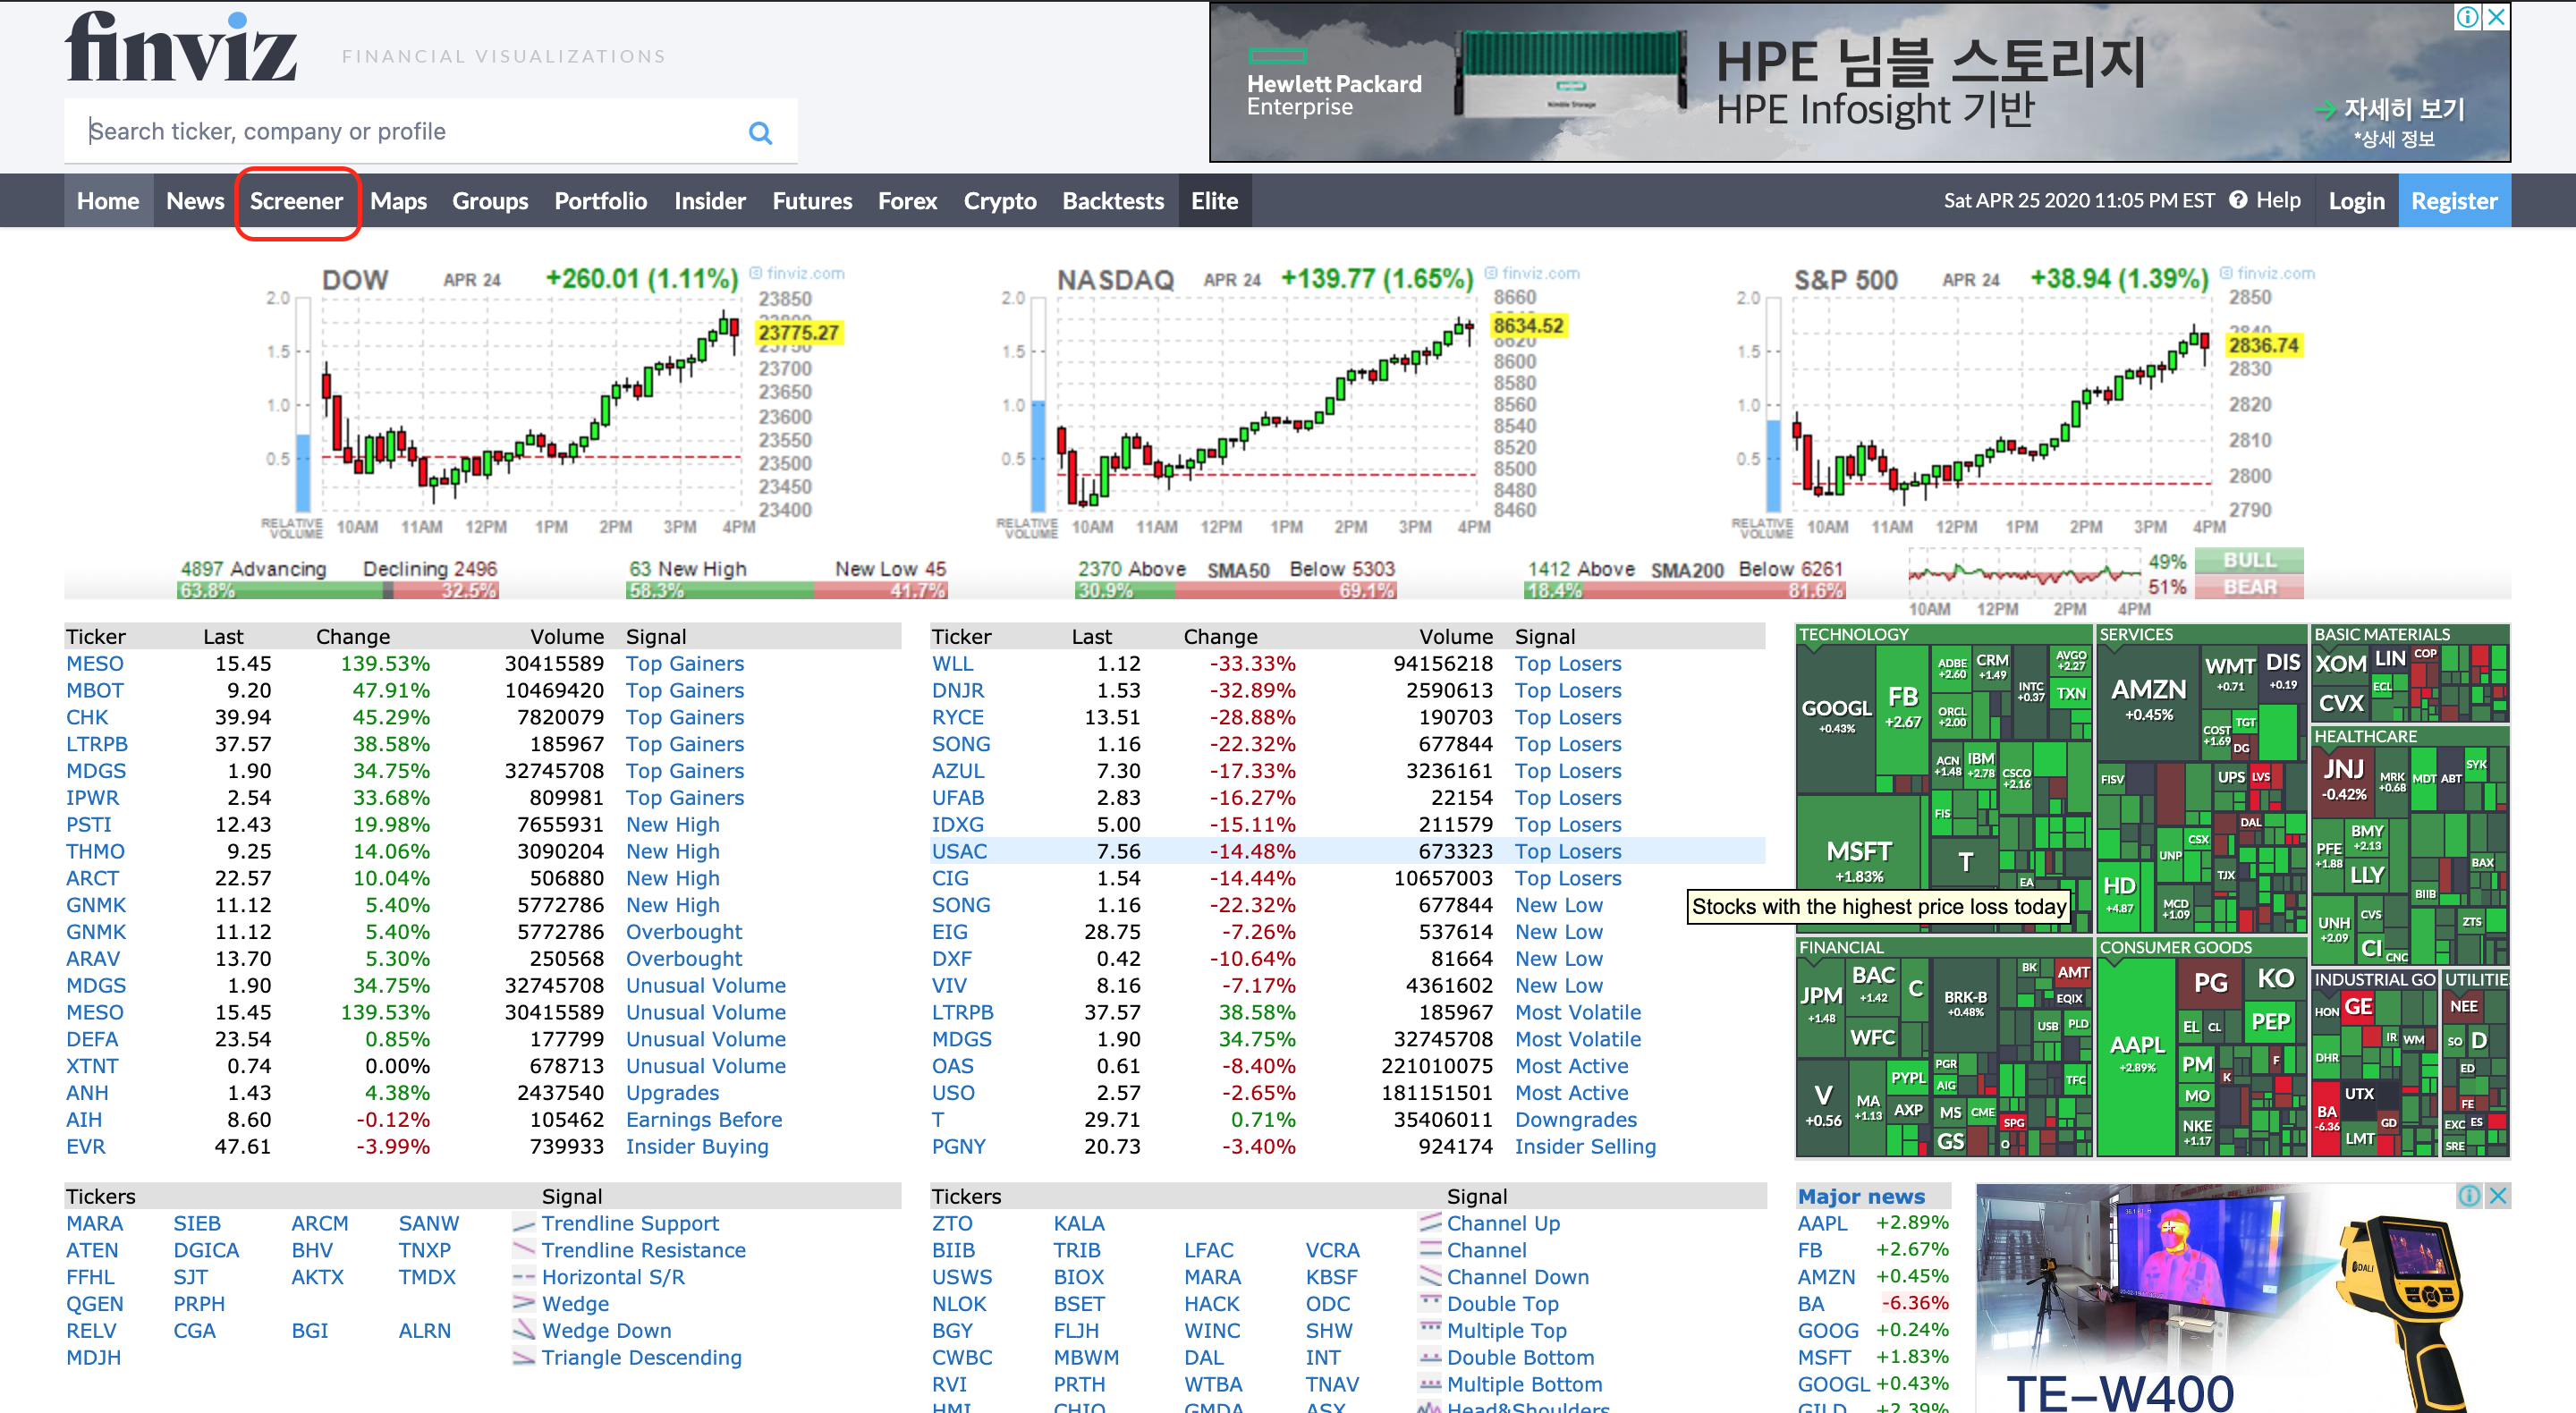Click the Channel Up pattern icon
Image resolution: width=2576 pixels, height=1413 pixels.
1430,1223
